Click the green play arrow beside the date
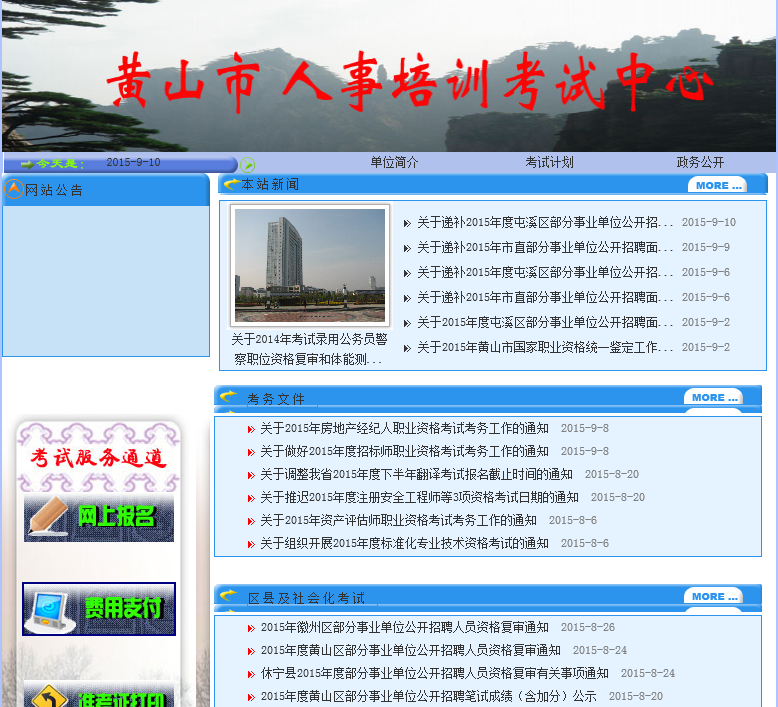This screenshot has width=778, height=707. point(247,164)
